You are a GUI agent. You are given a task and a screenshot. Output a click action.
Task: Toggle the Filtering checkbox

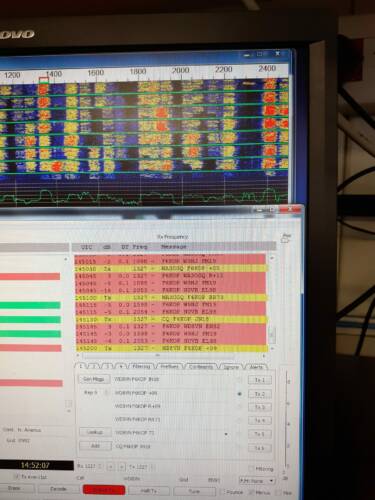coord(252,469)
